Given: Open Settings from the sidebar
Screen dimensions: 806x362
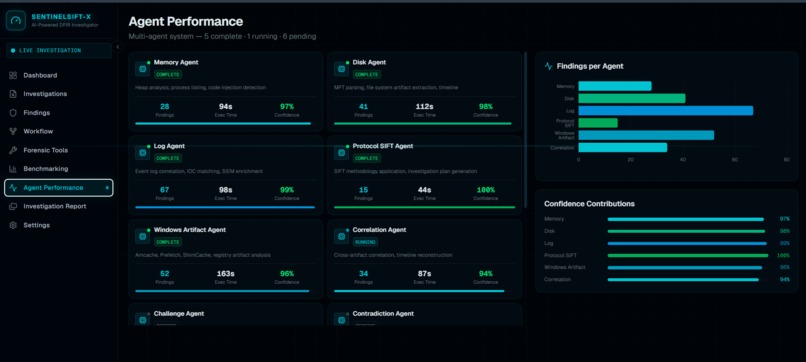Looking at the screenshot, I should coord(59,225).
